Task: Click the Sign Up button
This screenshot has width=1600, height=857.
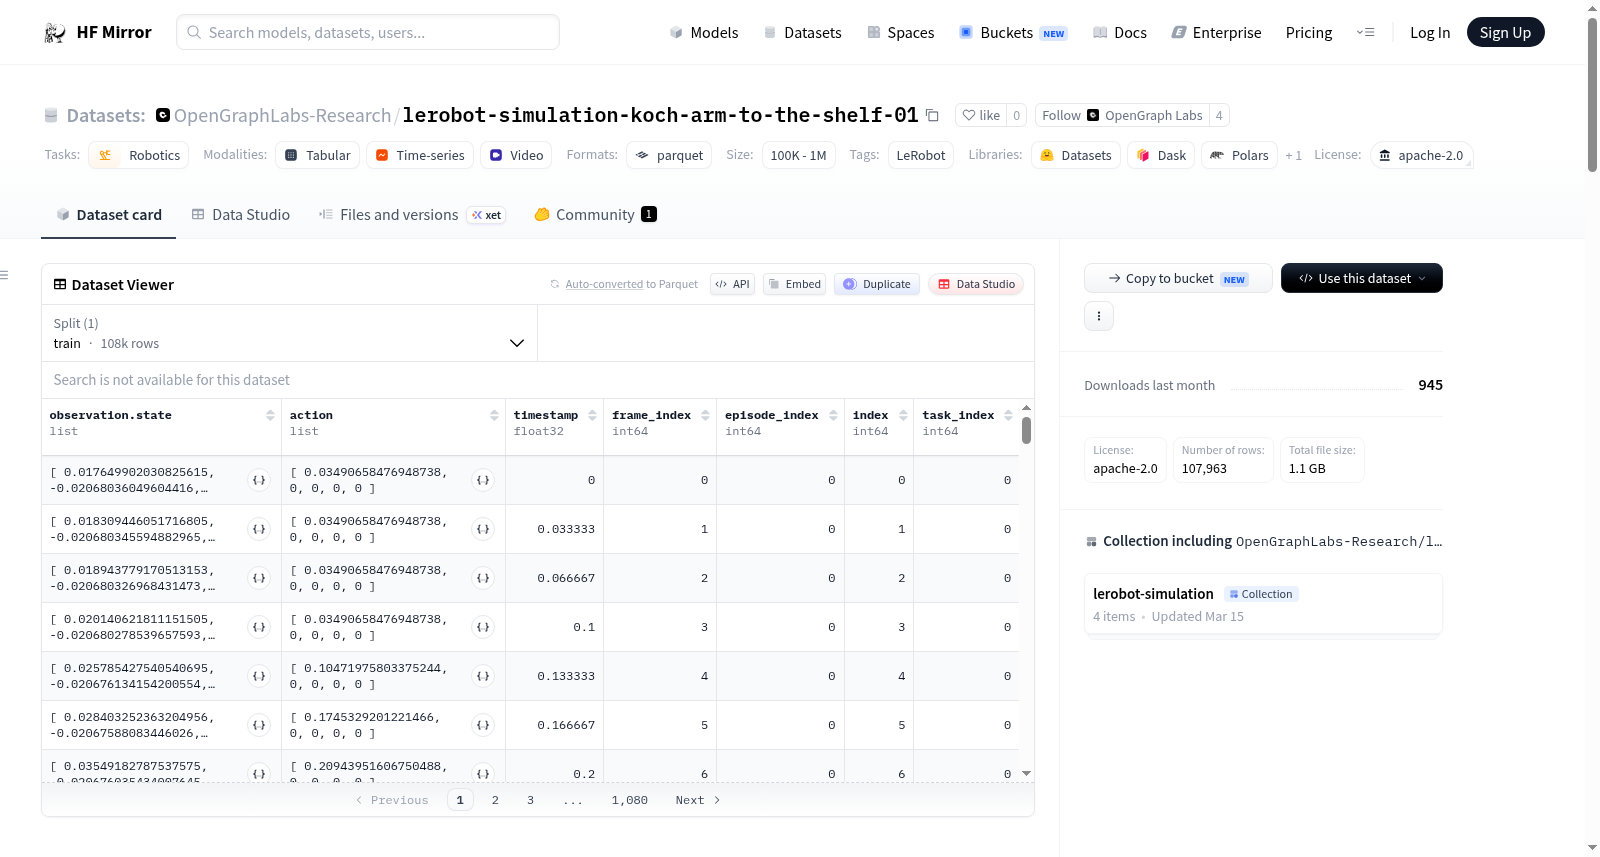Action: point(1505,33)
